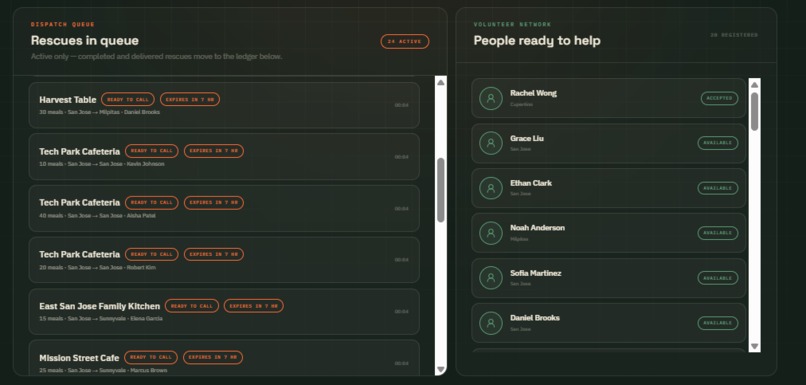
Task: Click the DISPATCH QUEUE section label
Action: (63, 24)
